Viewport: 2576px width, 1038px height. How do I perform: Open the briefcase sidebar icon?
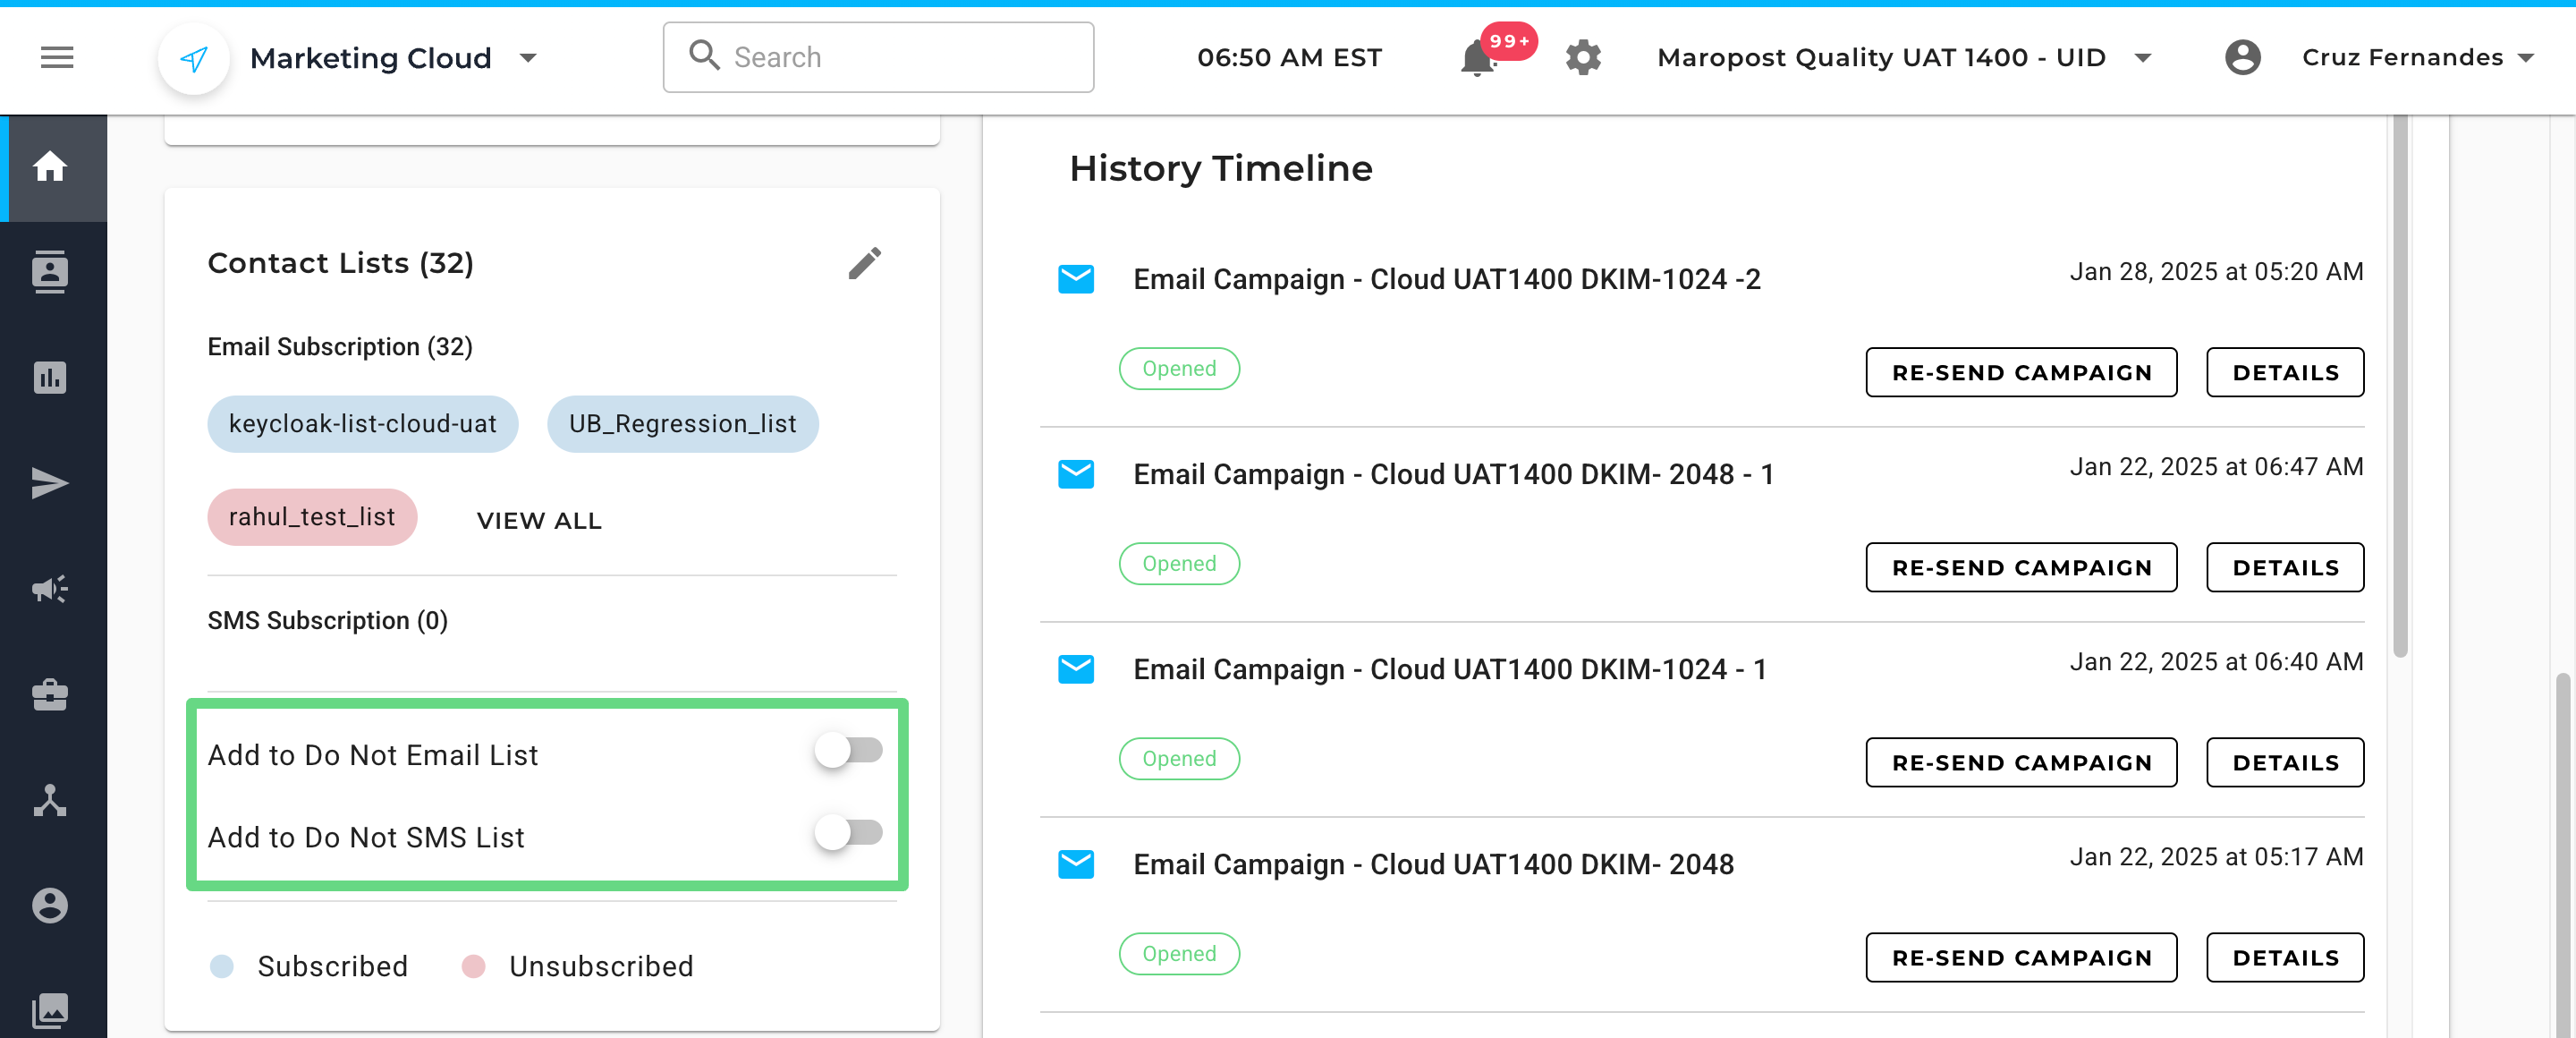point(50,695)
